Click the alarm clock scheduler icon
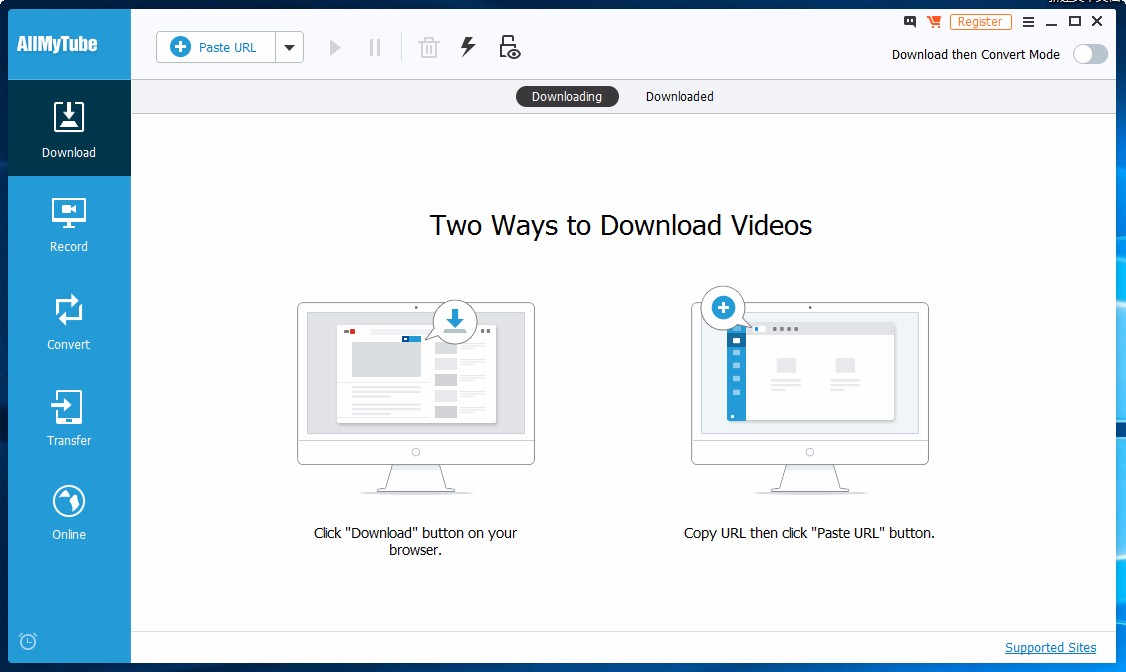 (28, 641)
